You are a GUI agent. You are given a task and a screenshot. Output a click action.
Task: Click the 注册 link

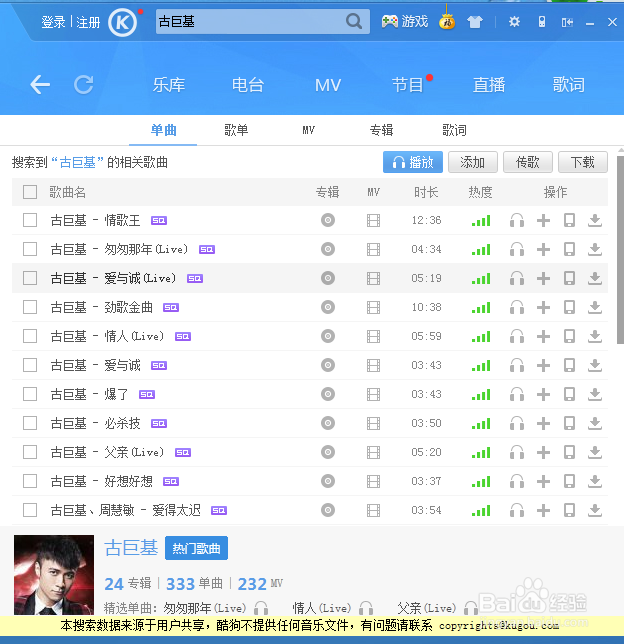coord(88,22)
